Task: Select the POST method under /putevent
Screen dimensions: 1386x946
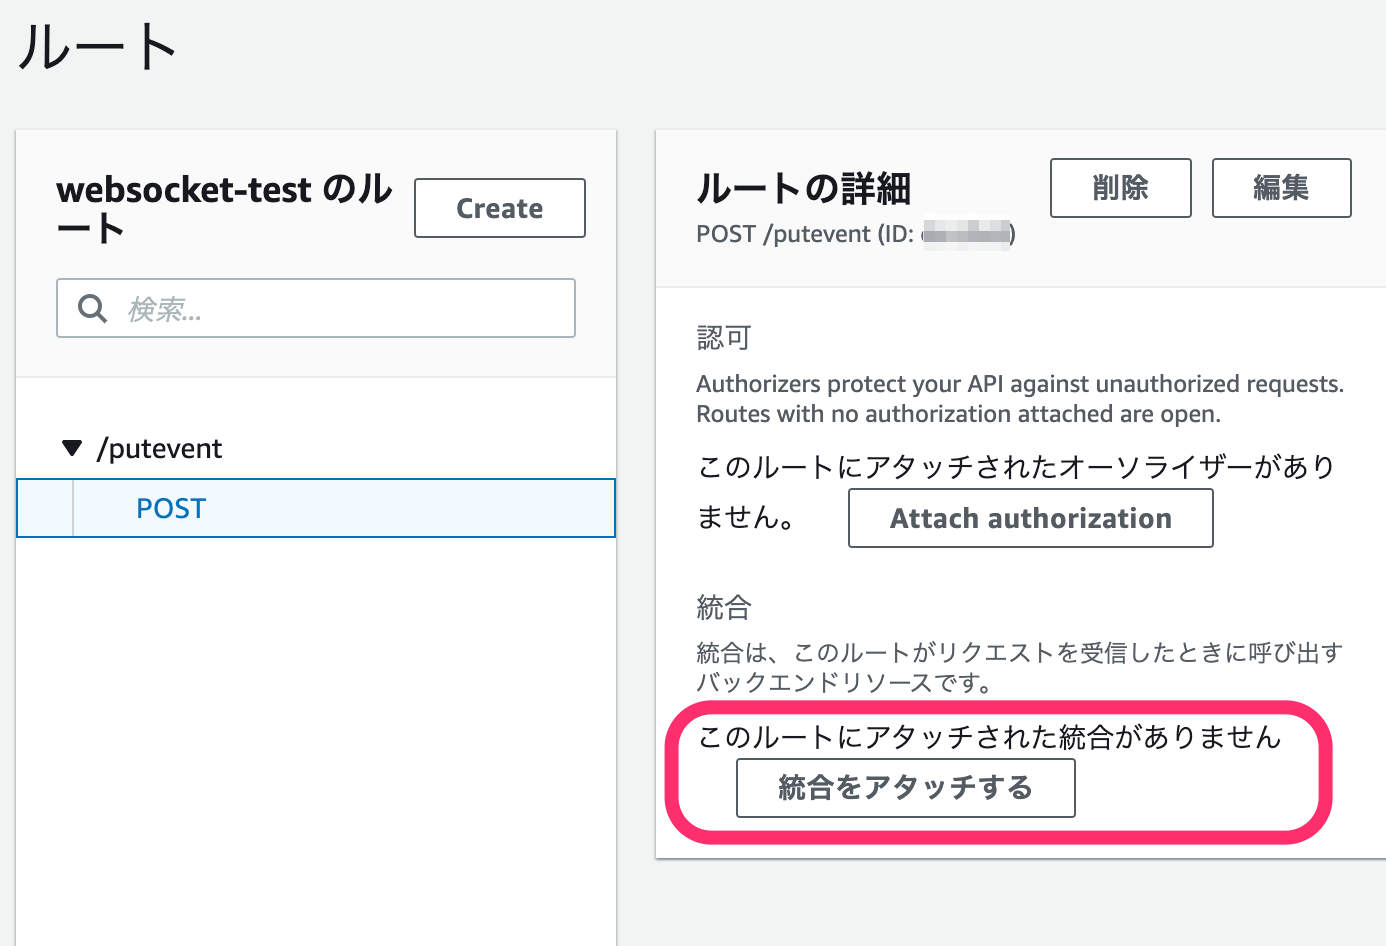Action: tap(170, 508)
